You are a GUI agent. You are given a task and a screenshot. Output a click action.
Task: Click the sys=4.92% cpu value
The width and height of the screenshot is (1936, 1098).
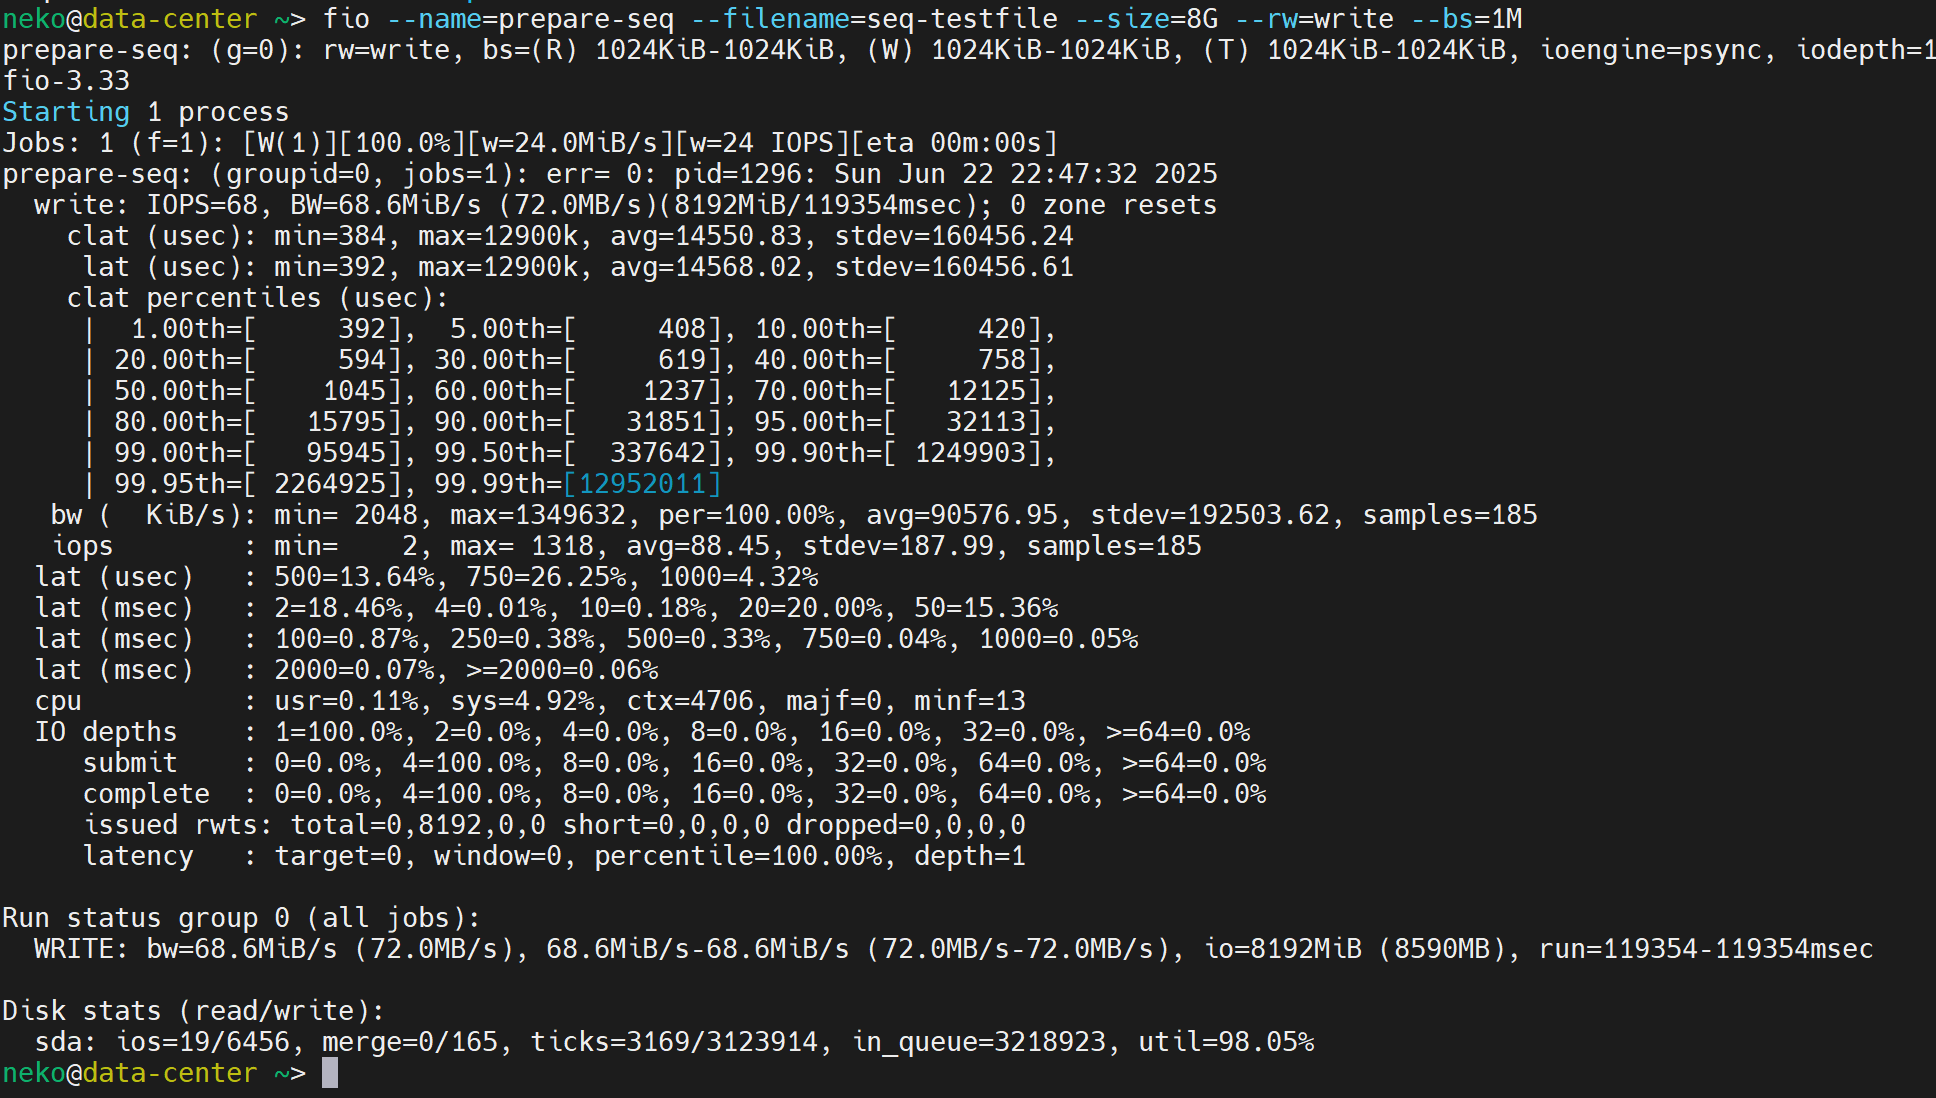(x=522, y=701)
